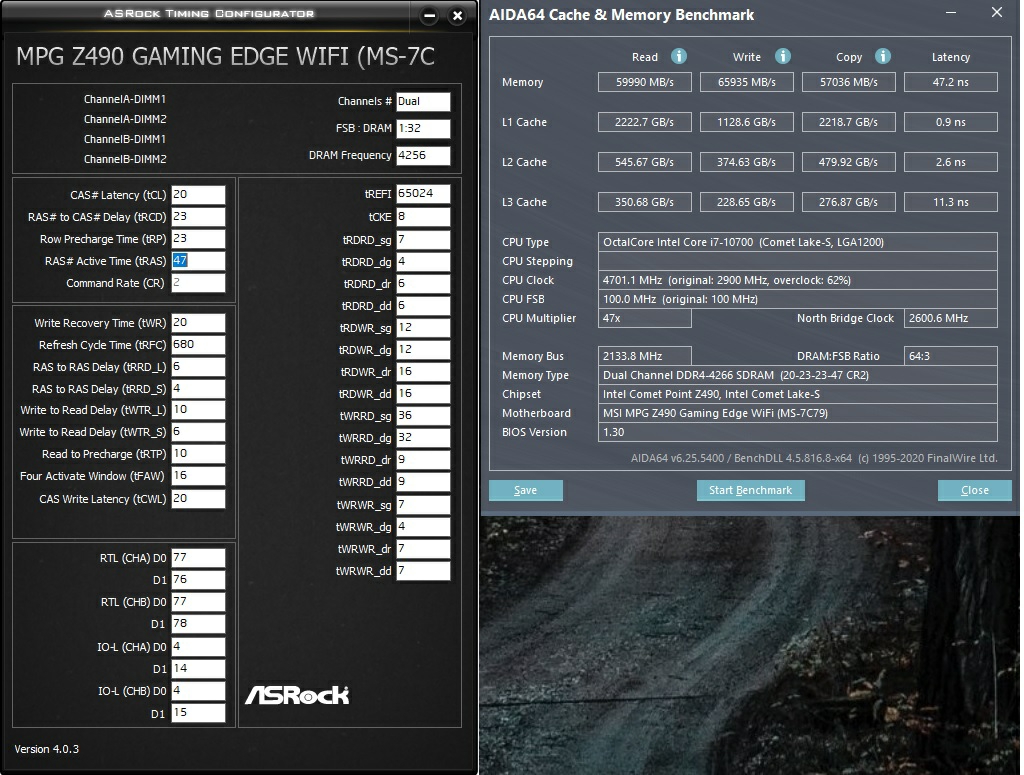This screenshot has width=1024, height=775.
Task: Click the FSB : DRAM ratio field
Action: click(x=423, y=129)
